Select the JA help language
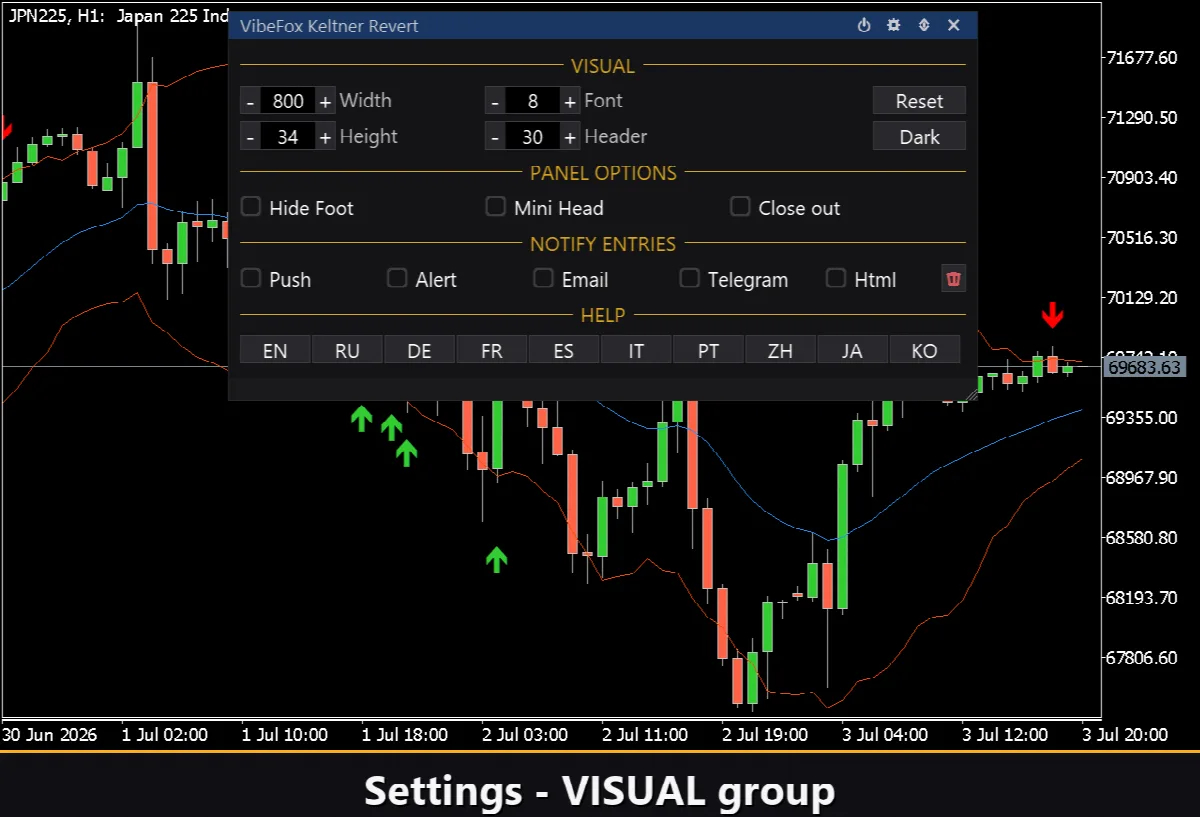 click(852, 350)
